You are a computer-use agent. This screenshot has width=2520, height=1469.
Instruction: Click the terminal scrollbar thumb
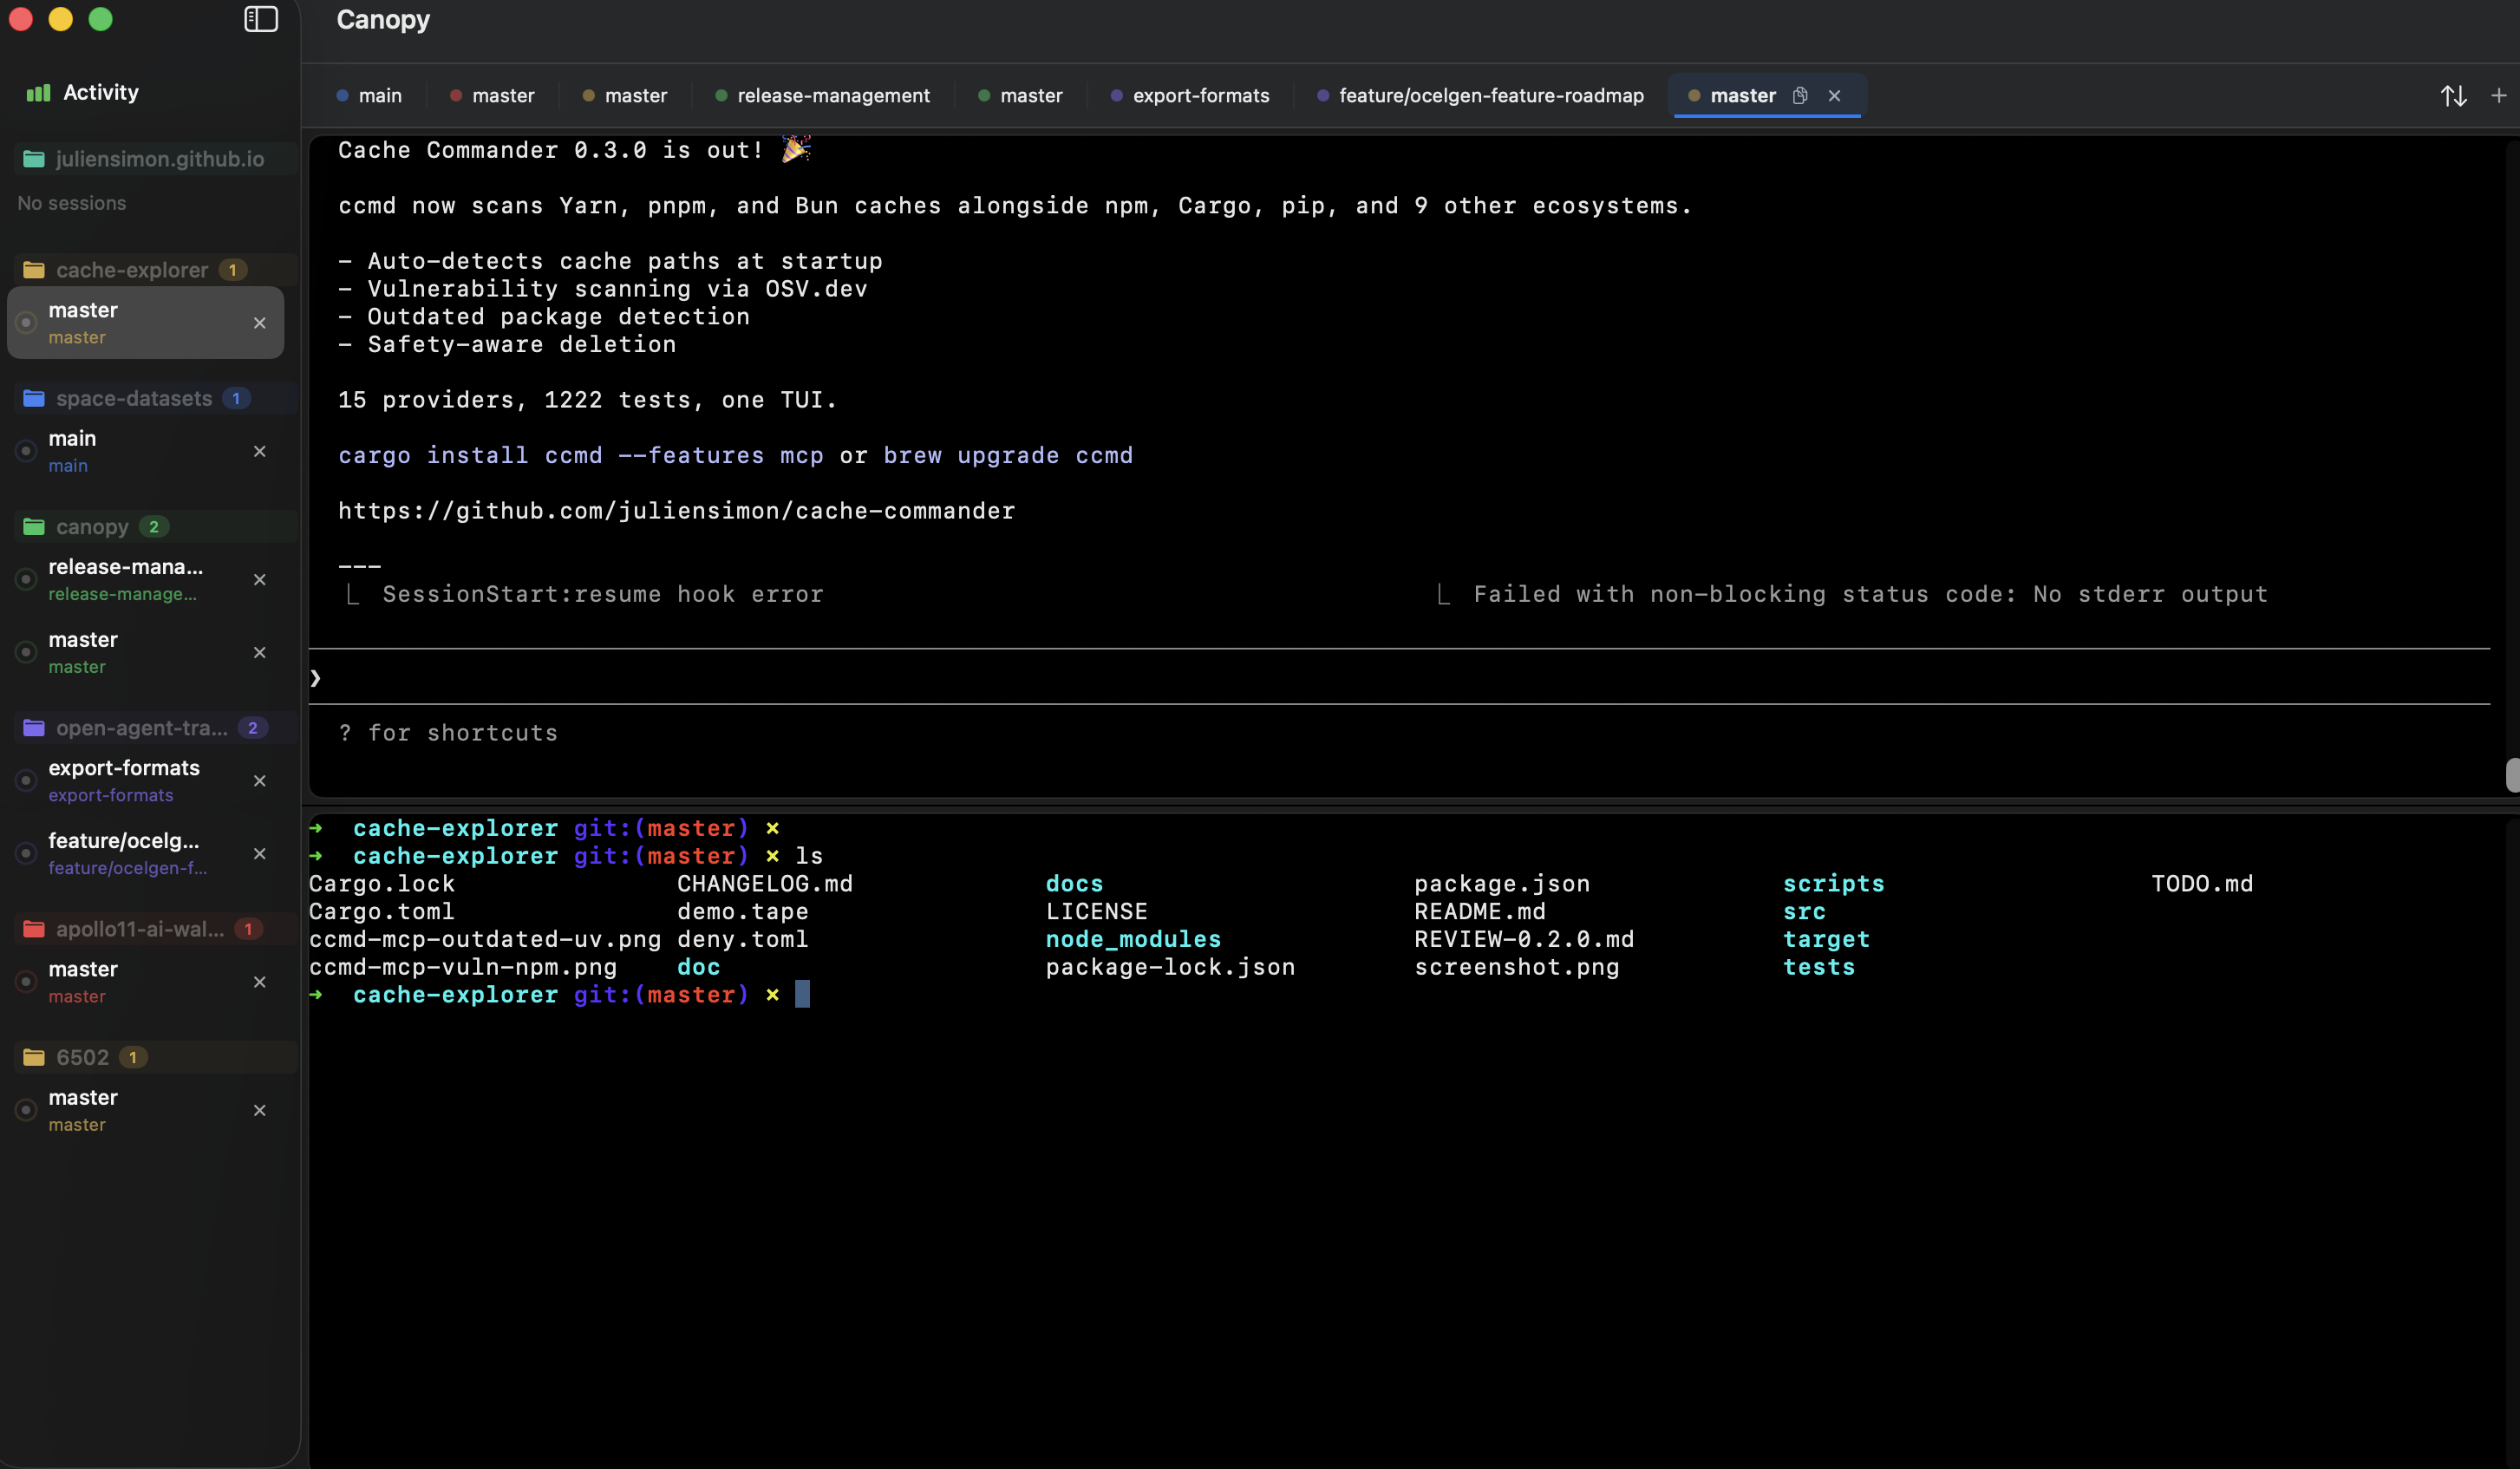pos(2512,775)
